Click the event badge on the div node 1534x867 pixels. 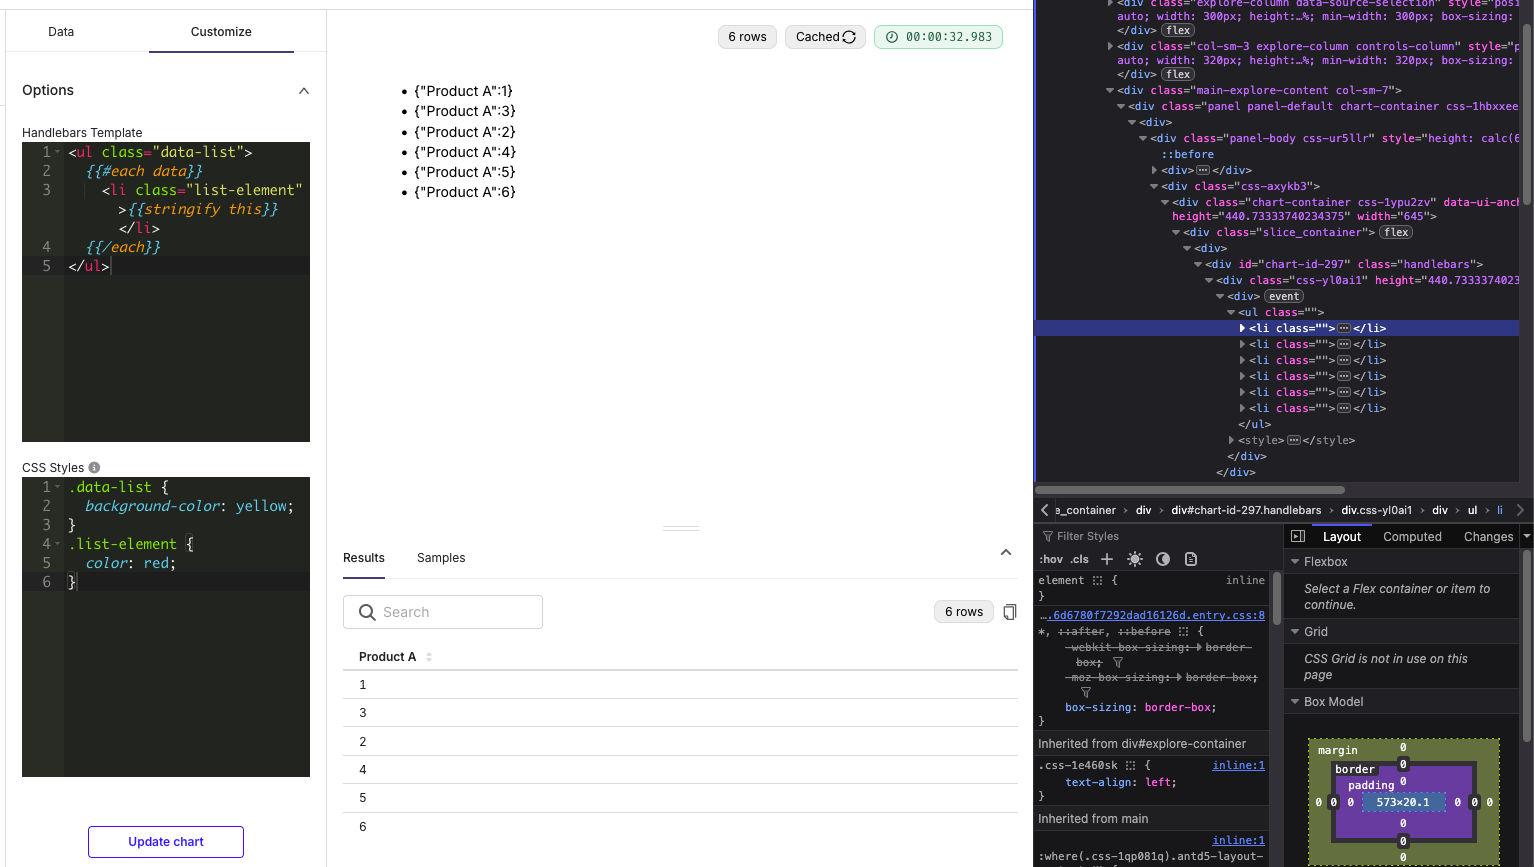1284,296
